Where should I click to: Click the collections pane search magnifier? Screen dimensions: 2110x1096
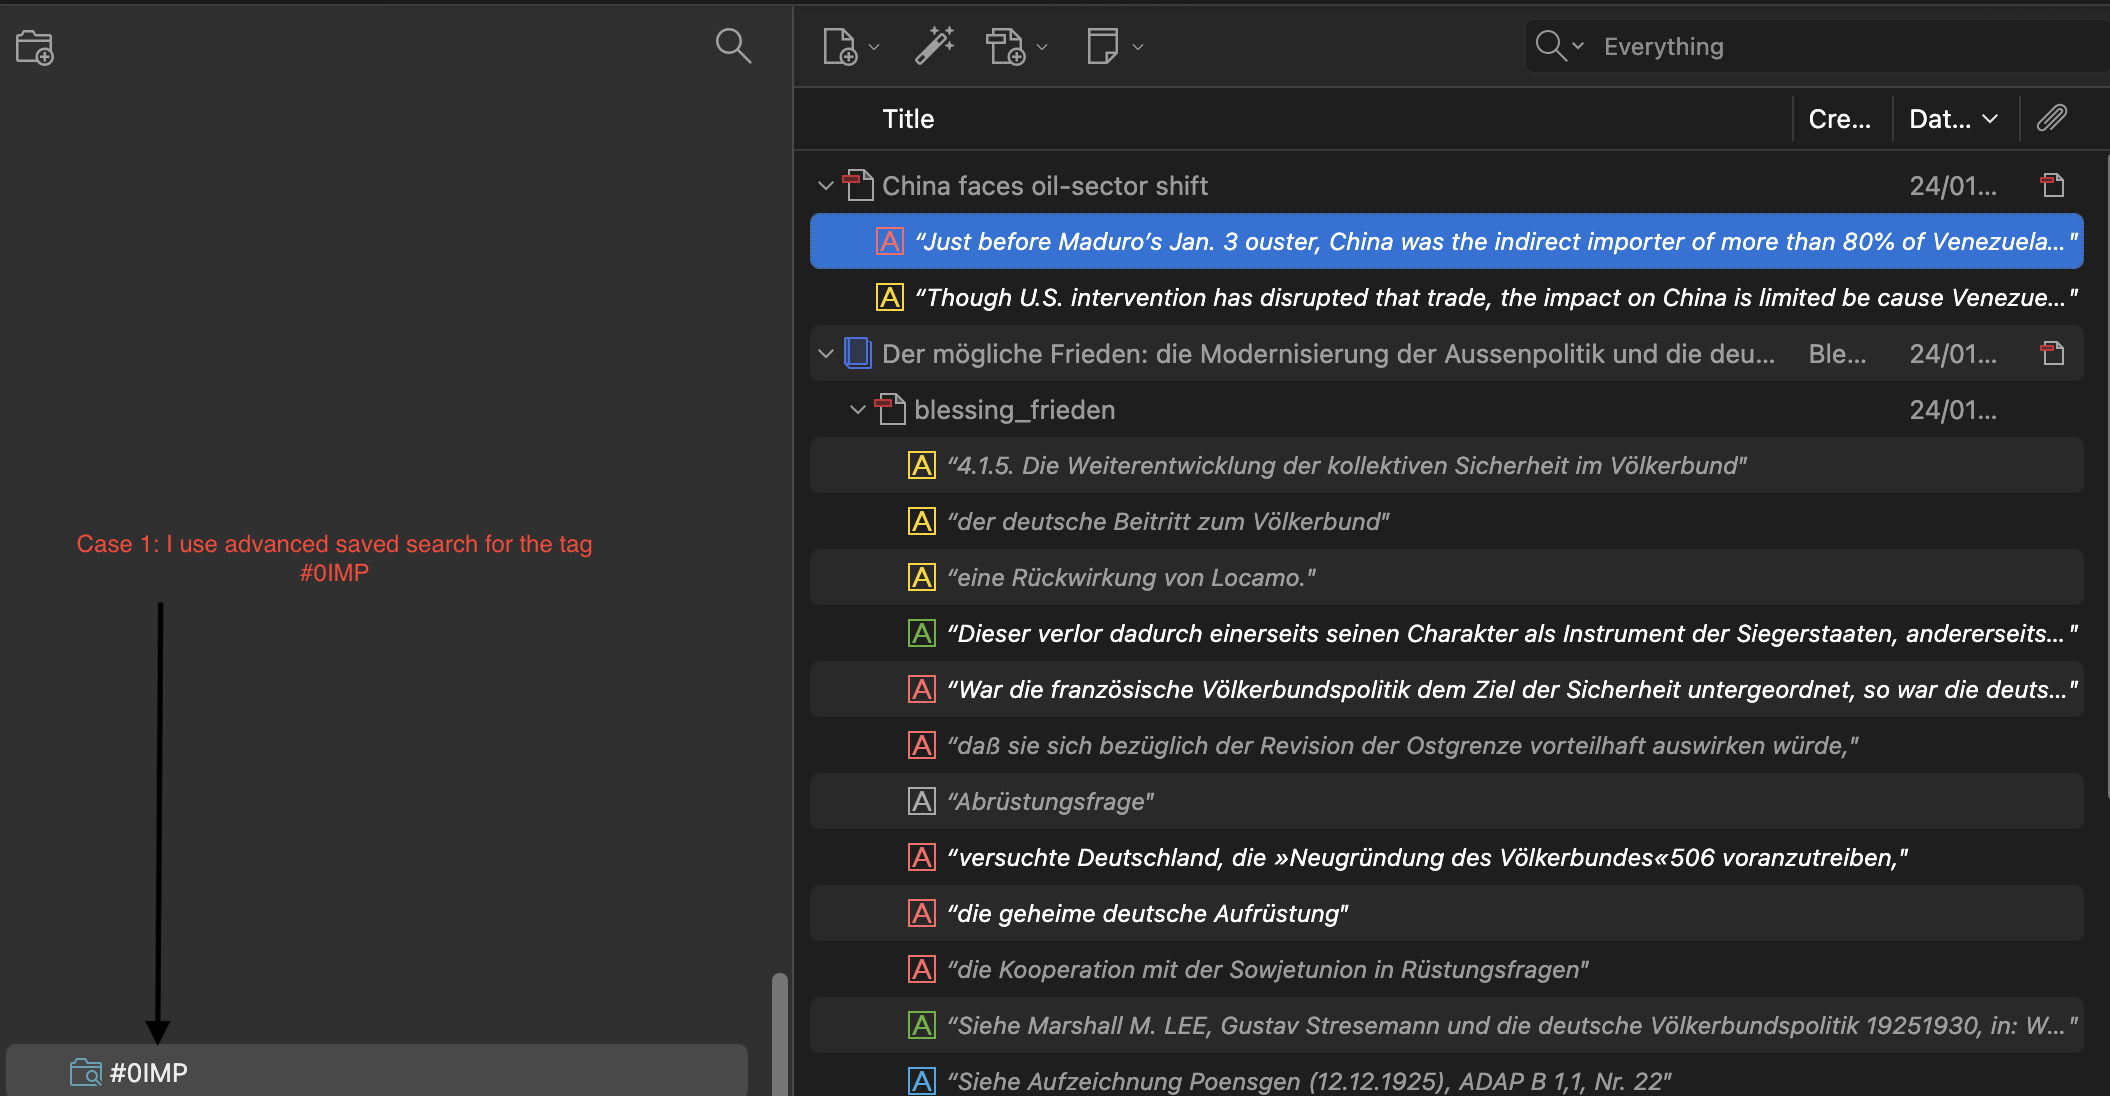(733, 46)
